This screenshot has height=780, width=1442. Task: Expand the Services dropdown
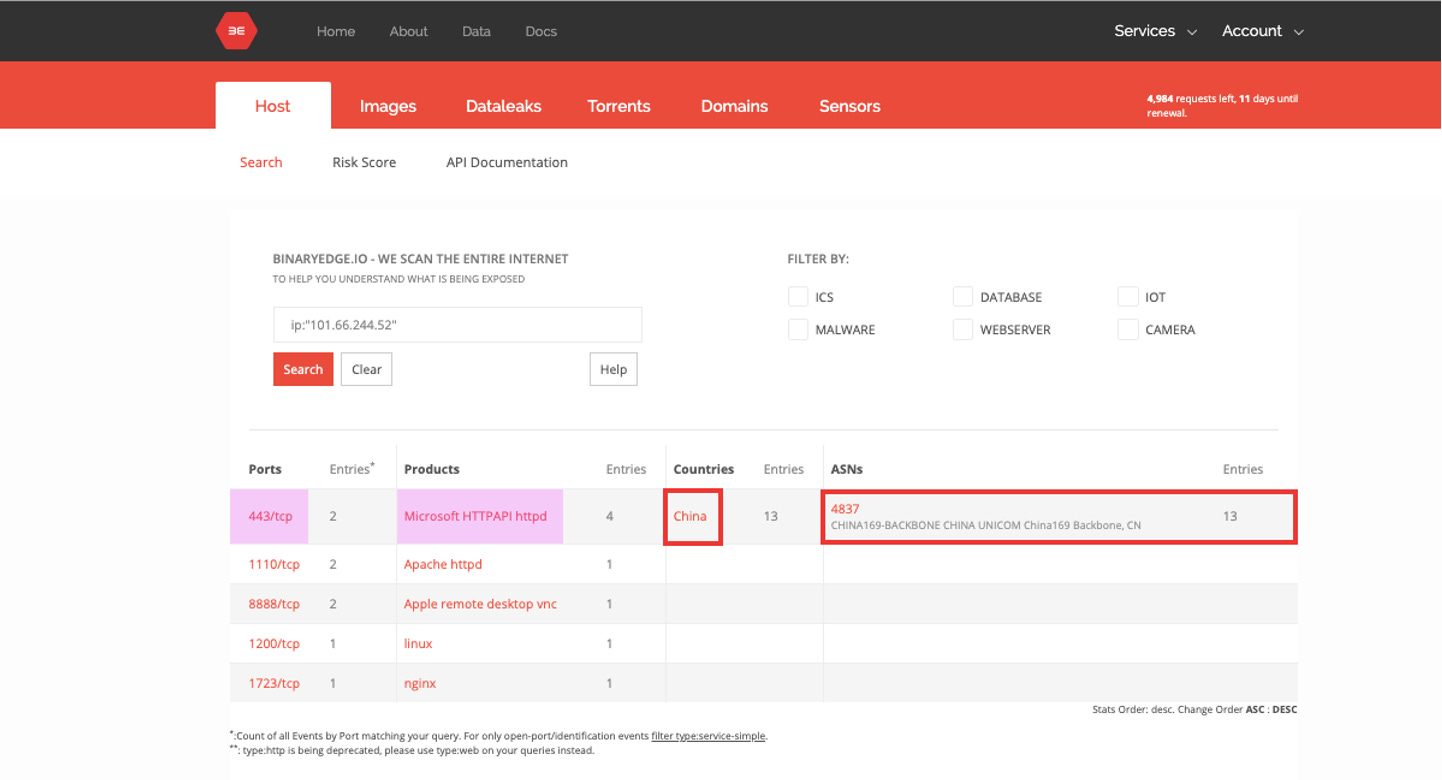[x=1155, y=31]
